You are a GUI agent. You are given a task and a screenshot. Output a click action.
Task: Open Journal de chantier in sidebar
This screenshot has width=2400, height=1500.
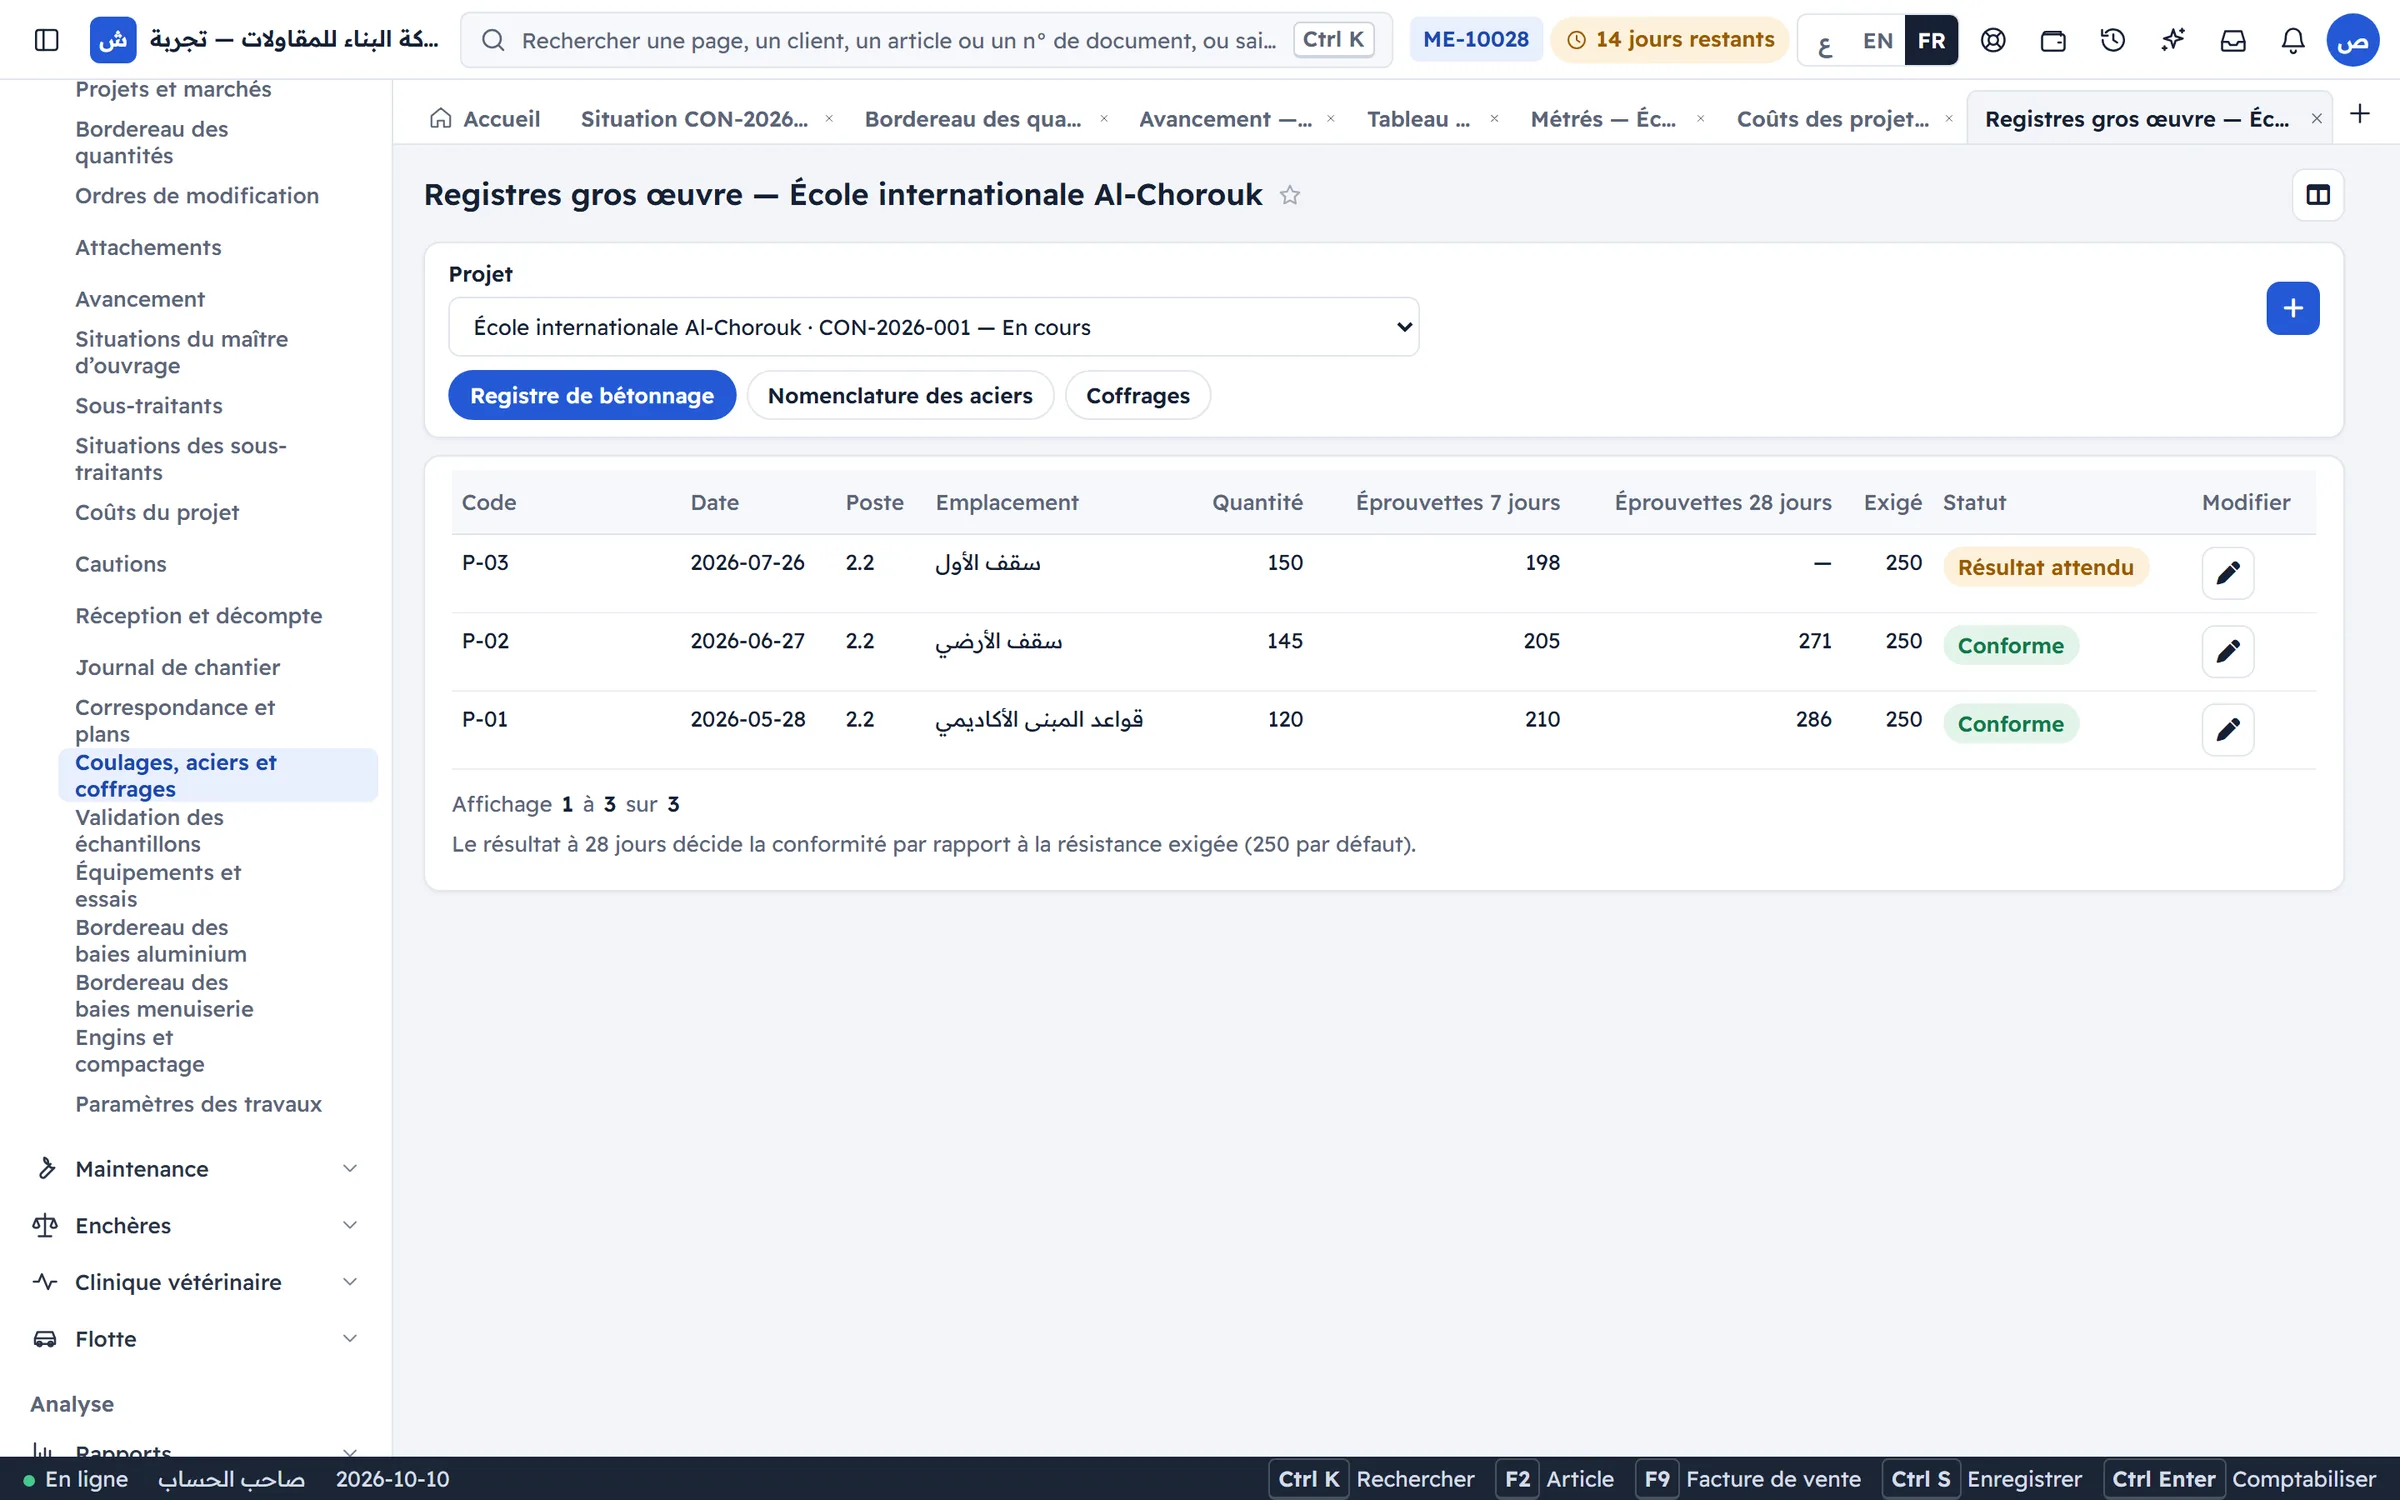(177, 667)
